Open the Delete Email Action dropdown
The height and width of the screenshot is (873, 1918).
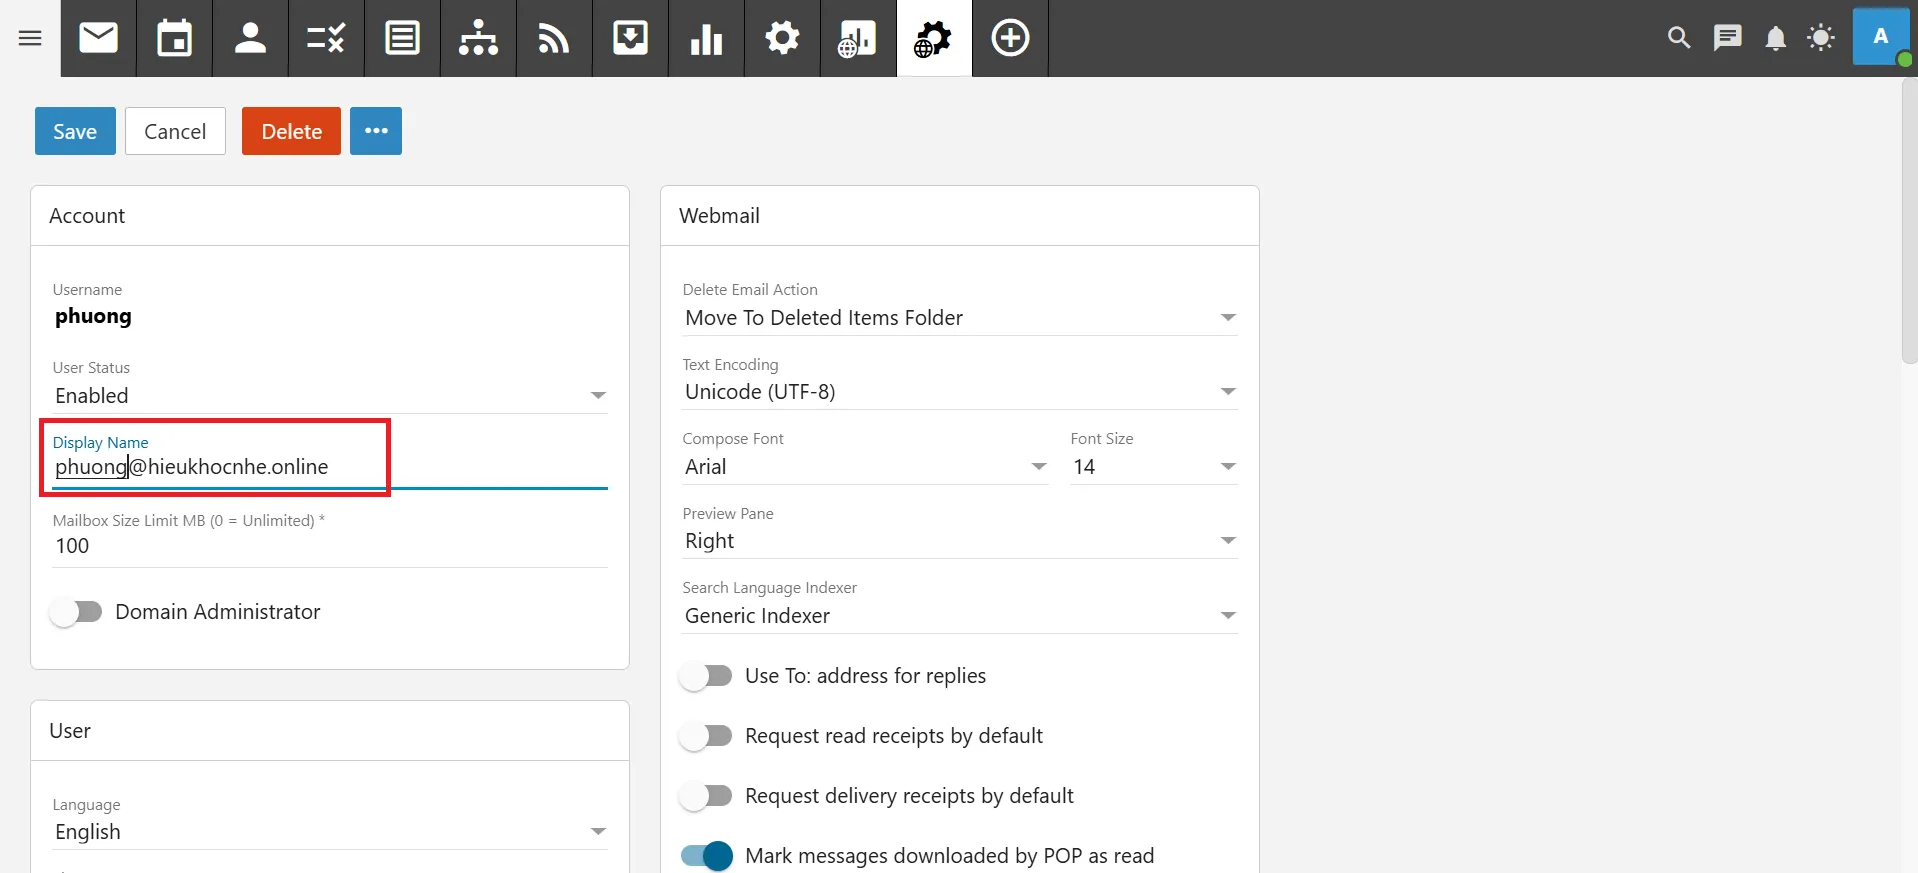click(x=959, y=318)
